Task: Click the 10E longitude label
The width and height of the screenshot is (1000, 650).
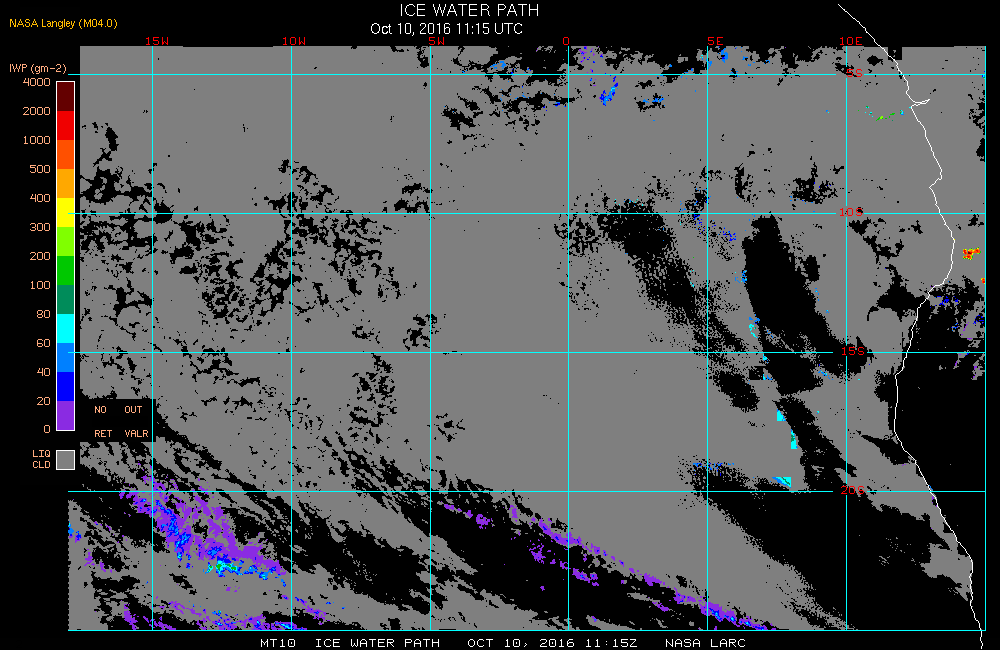Action: coord(851,41)
